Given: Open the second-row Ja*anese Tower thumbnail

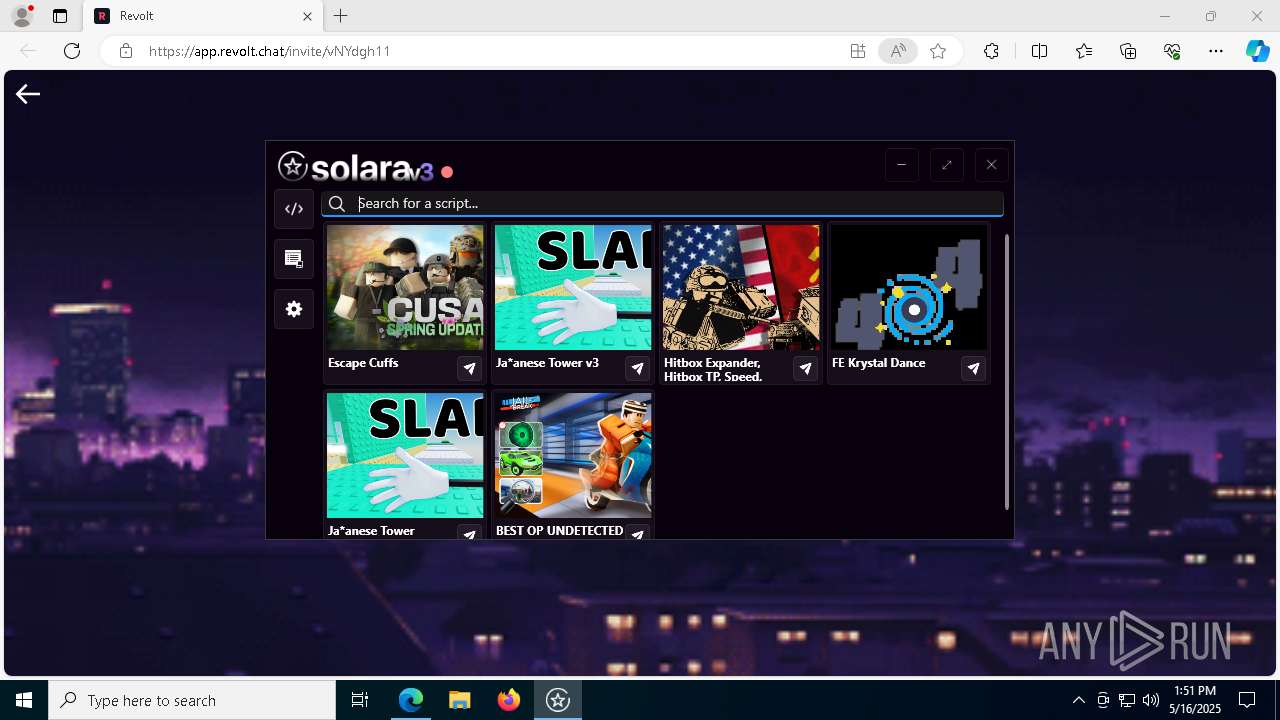Looking at the screenshot, I should coord(405,455).
